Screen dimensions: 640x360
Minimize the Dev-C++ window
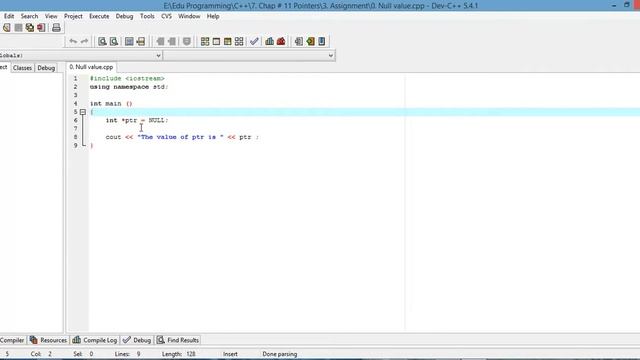614,5
